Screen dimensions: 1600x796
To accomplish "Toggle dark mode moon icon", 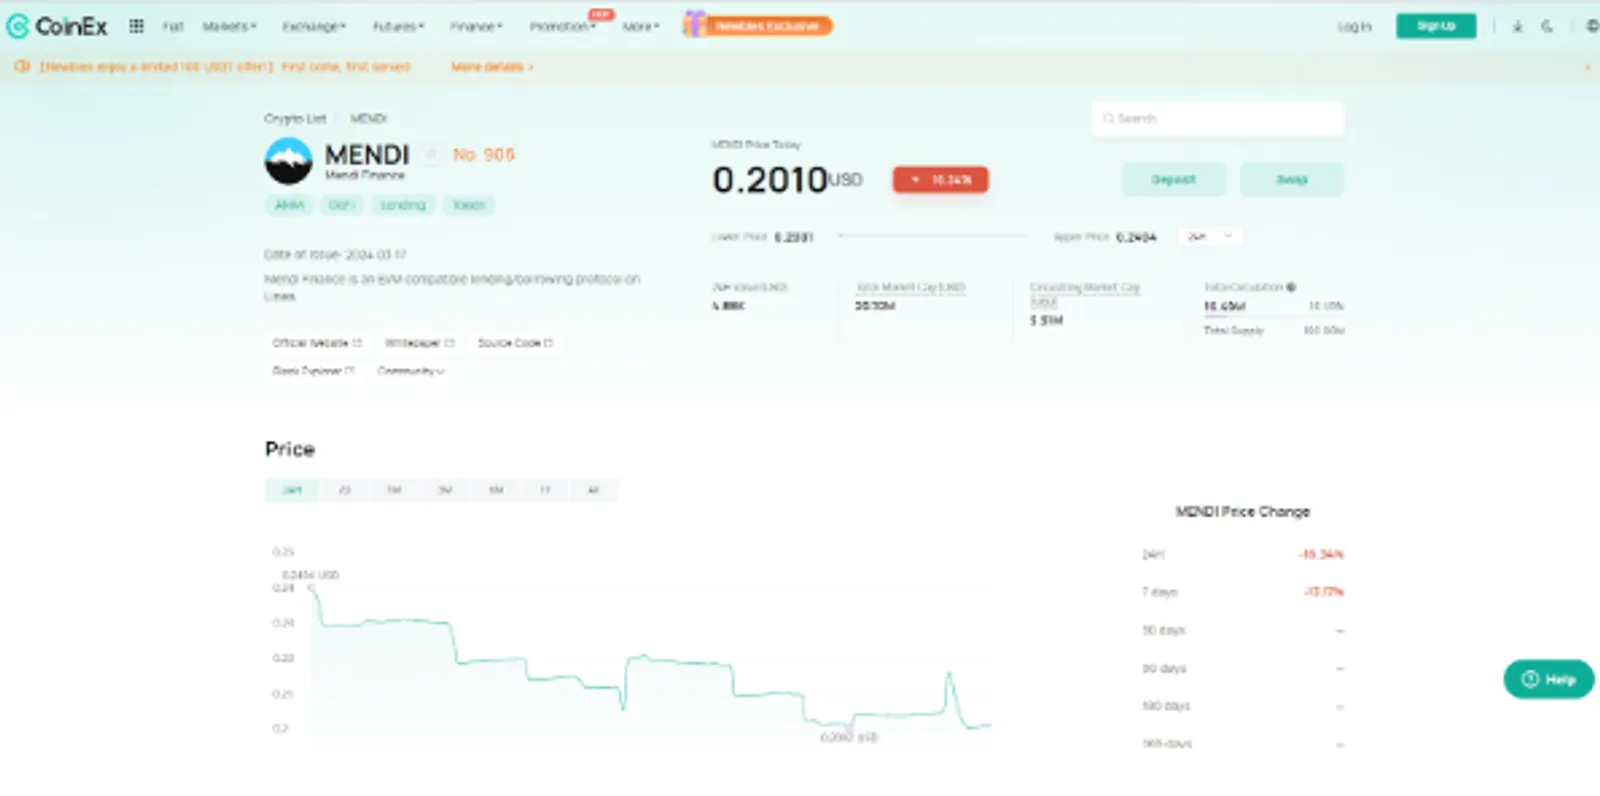I will click(x=1547, y=27).
